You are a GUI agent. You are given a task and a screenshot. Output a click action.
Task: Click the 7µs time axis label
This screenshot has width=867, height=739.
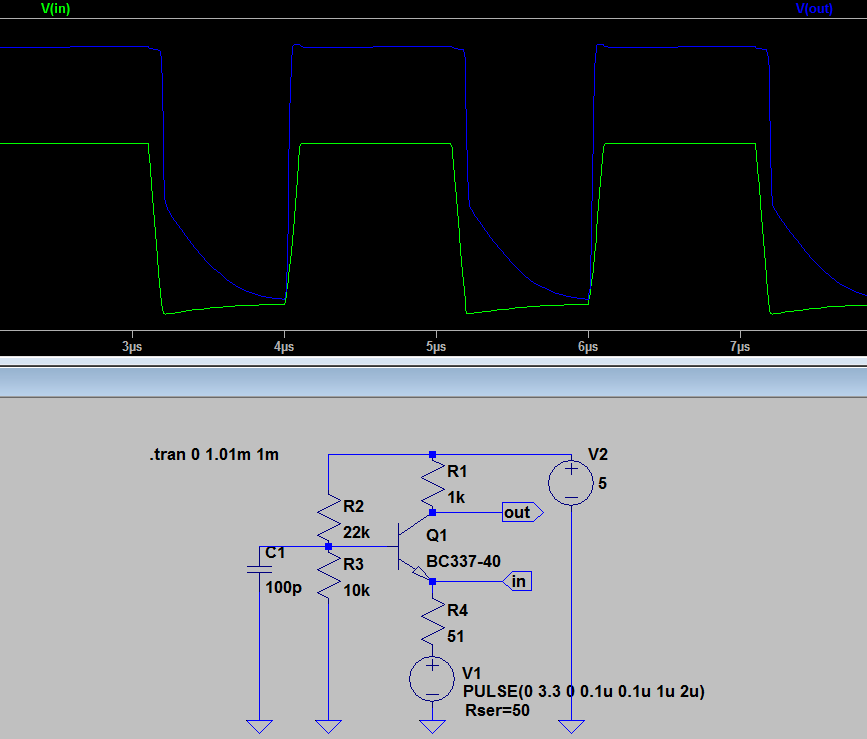(740, 347)
